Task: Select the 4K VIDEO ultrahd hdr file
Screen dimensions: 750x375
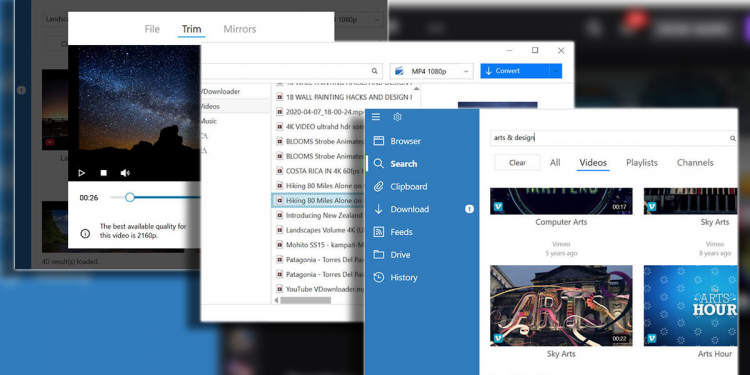Action: [320, 126]
